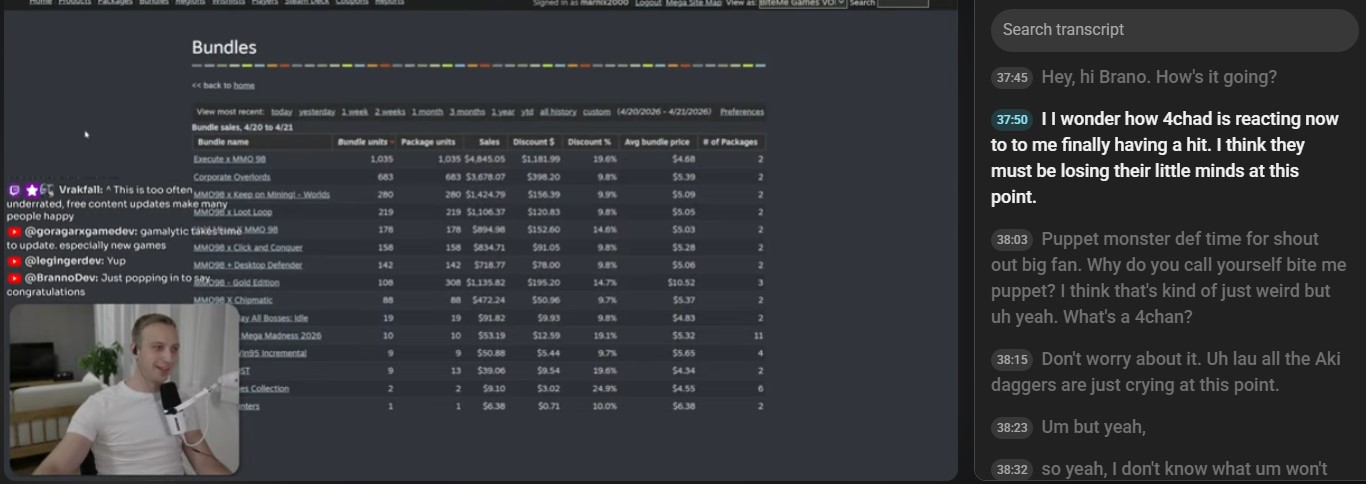Sort by 'Avg bundle price' column

658,142
